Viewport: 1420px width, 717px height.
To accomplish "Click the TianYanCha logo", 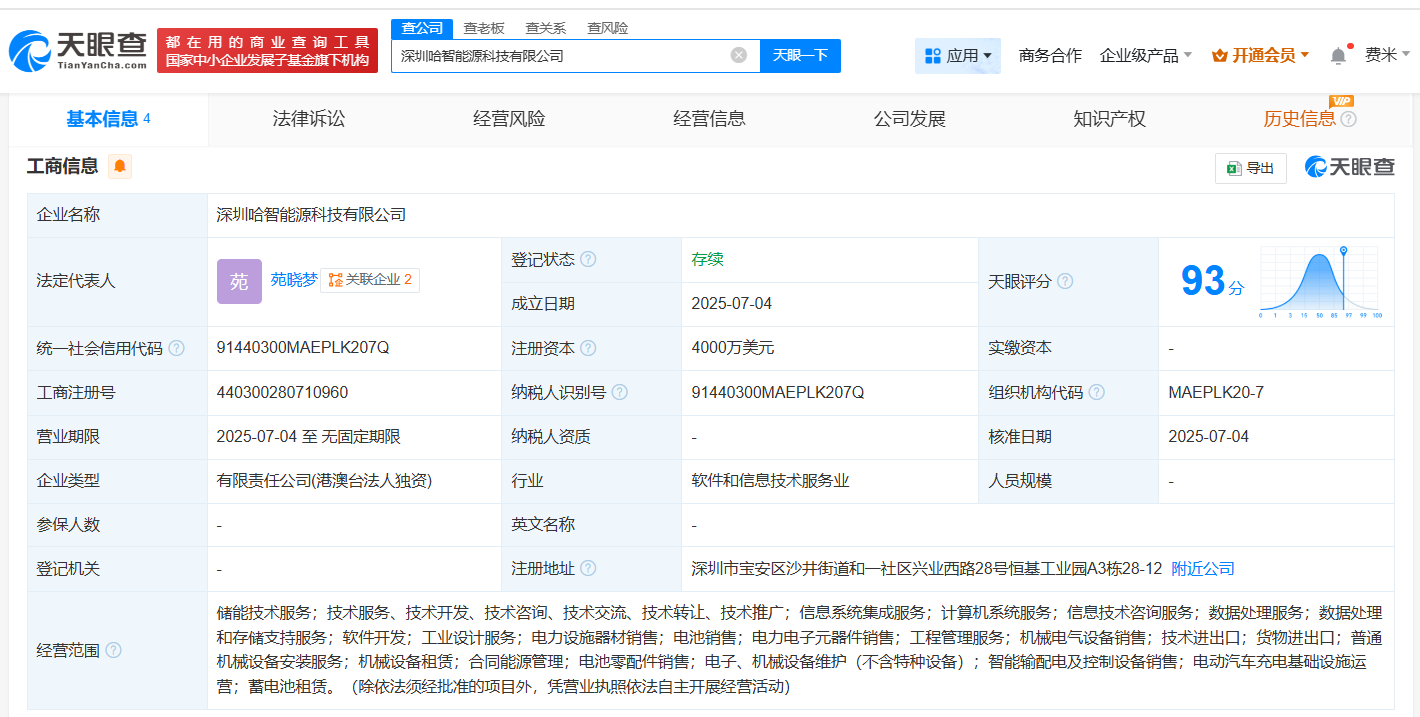I will pyautogui.click(x=78, y=50).
